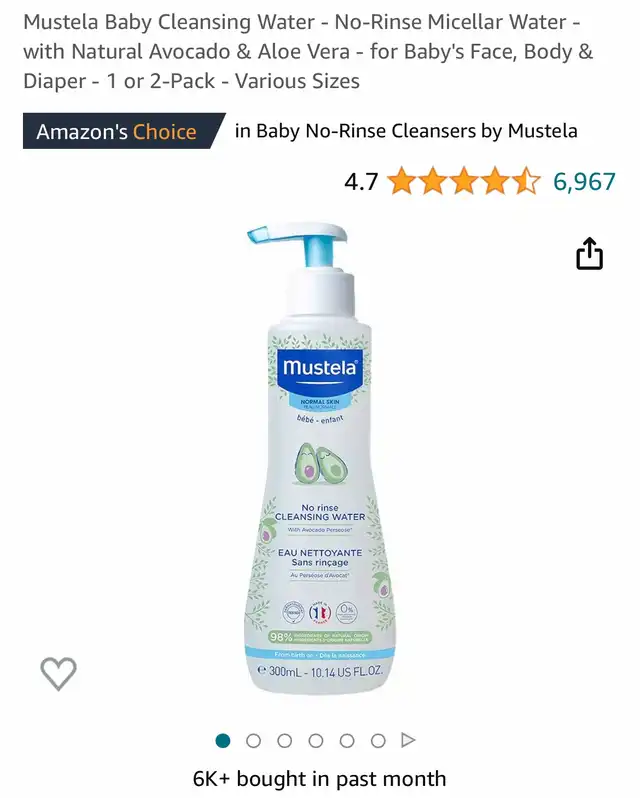Jump to the fifth carousel image dot
Image resolution: width=640 pixels, height=798 pixels.
[347, 740]
